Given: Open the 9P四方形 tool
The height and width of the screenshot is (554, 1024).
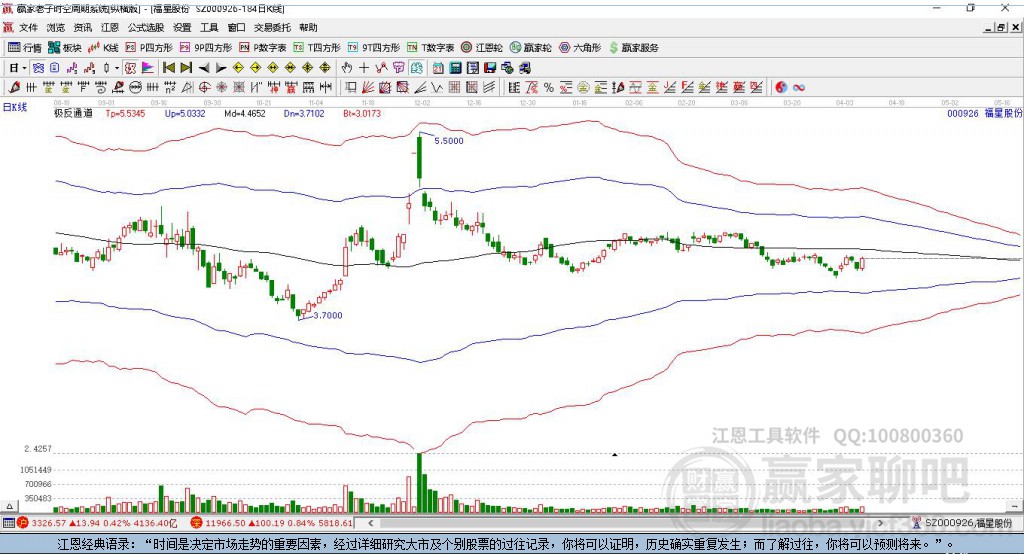Looking at the screenshot, I should pos(206,48).
